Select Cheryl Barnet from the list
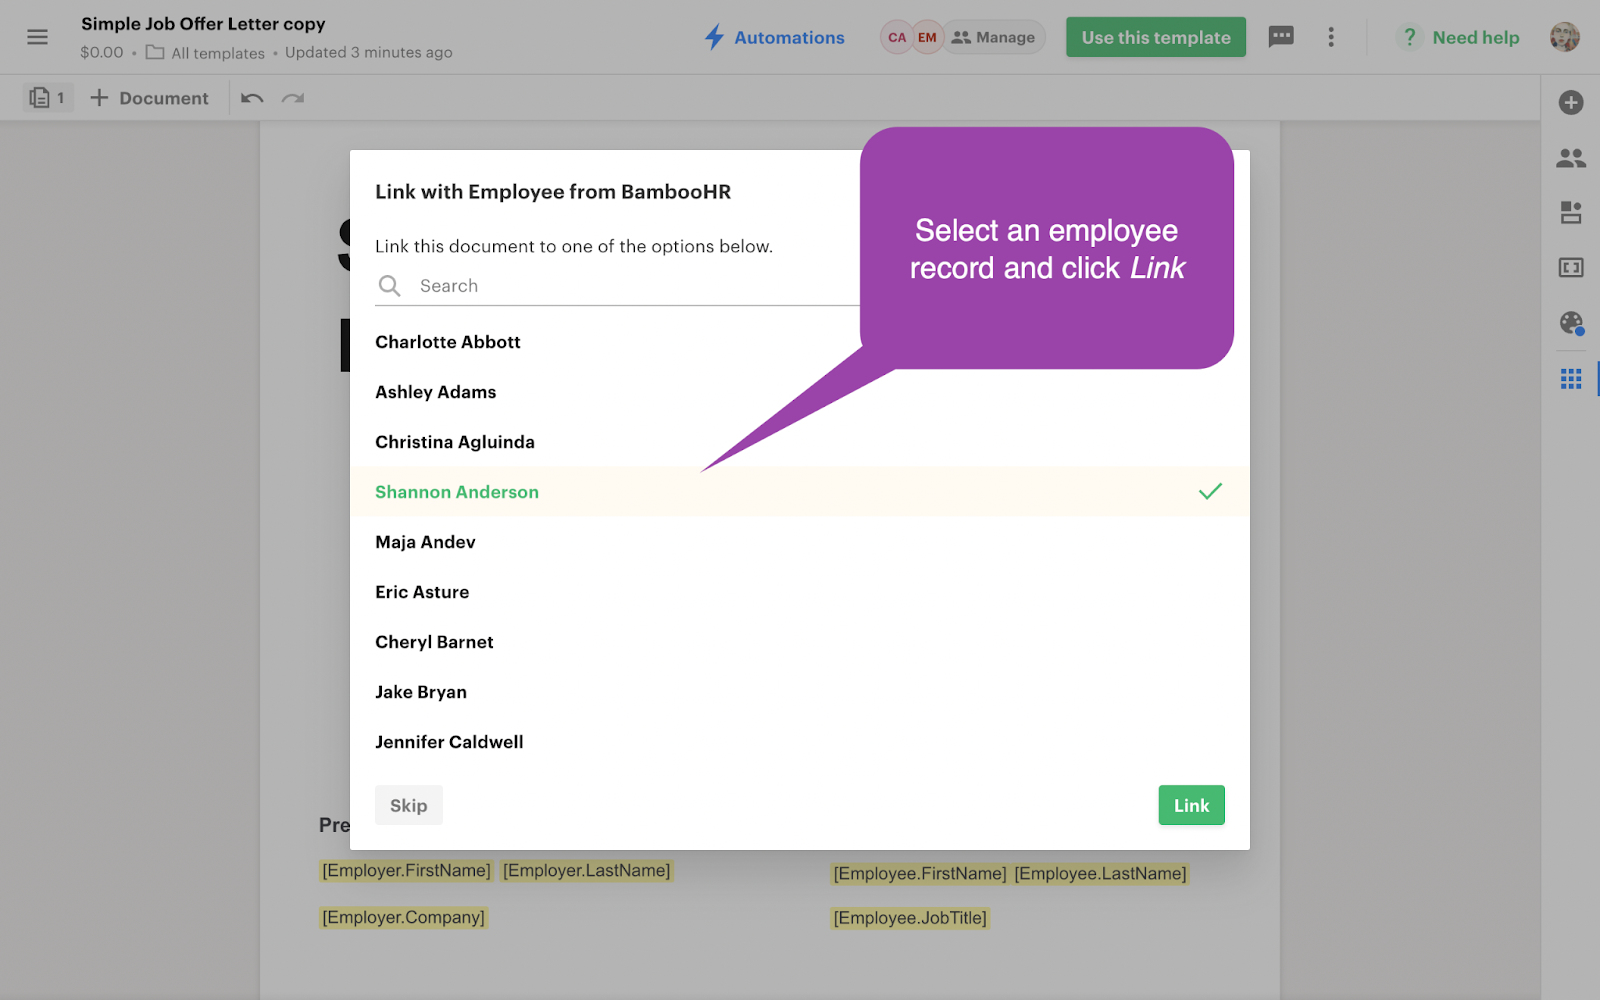This screenshot has height=1000, width=1600. pos(800,642)
